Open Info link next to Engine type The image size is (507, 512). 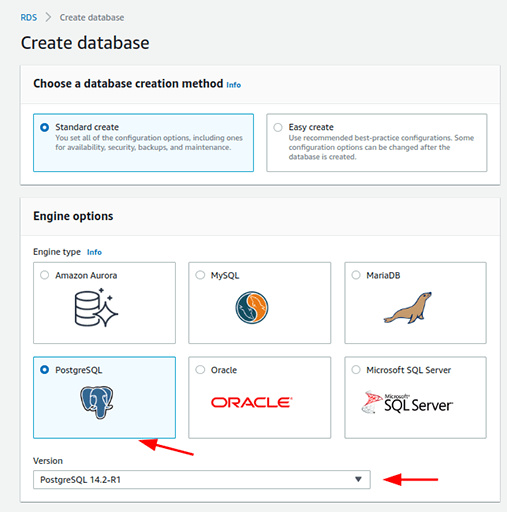coord(94,252)
